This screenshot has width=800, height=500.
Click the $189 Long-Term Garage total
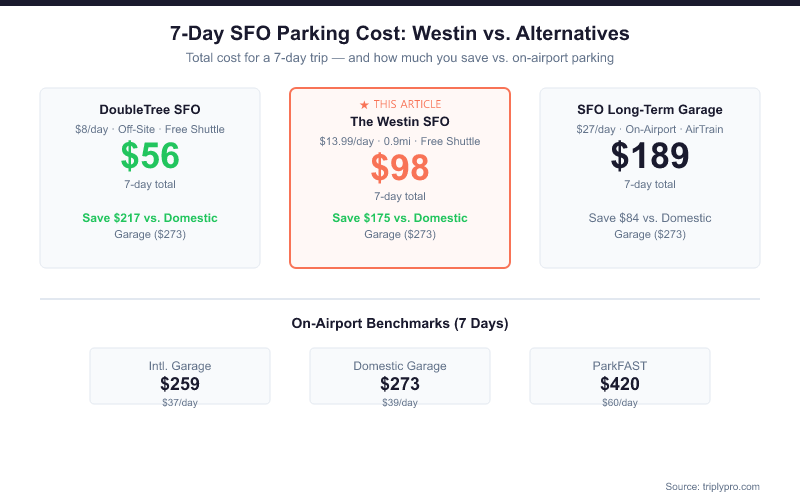click(x=650, y=156)
